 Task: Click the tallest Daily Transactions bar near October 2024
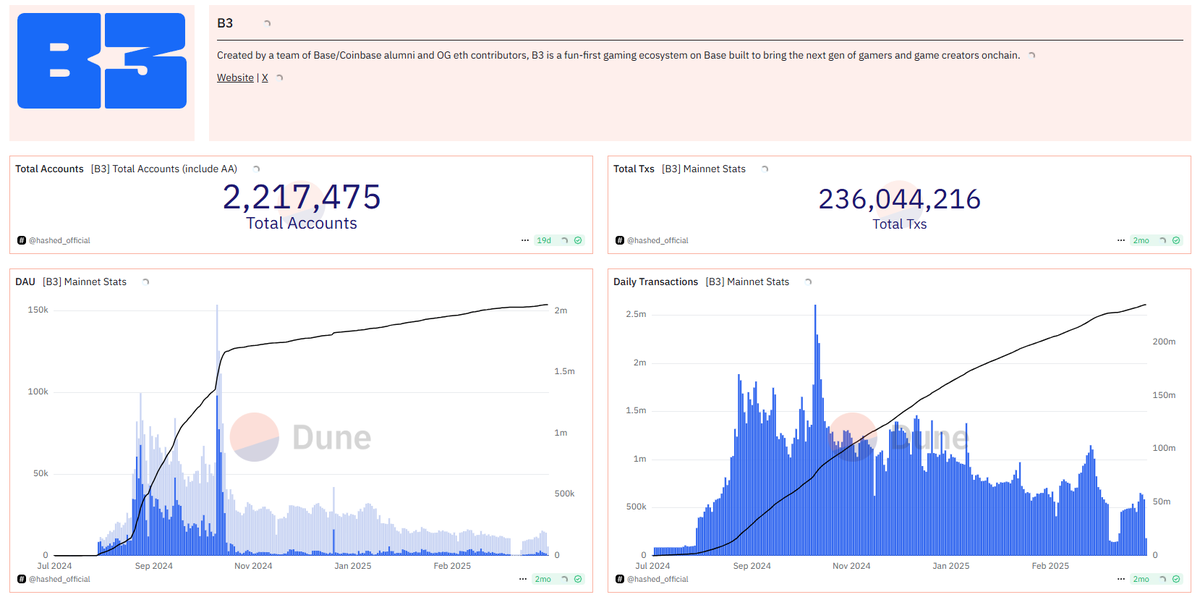tap(815, 430)
